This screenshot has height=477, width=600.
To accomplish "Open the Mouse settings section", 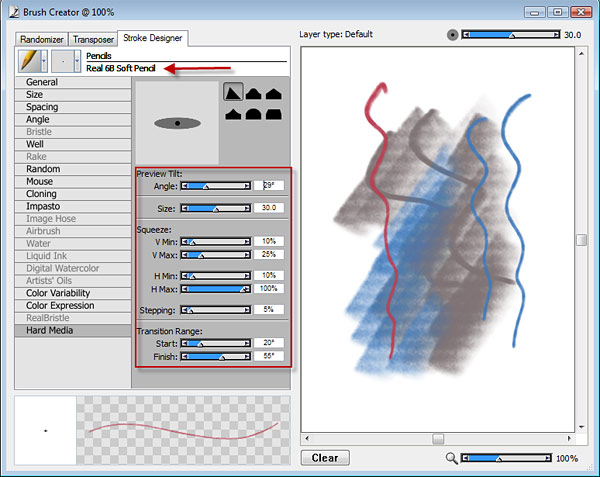I will (73, 181).
